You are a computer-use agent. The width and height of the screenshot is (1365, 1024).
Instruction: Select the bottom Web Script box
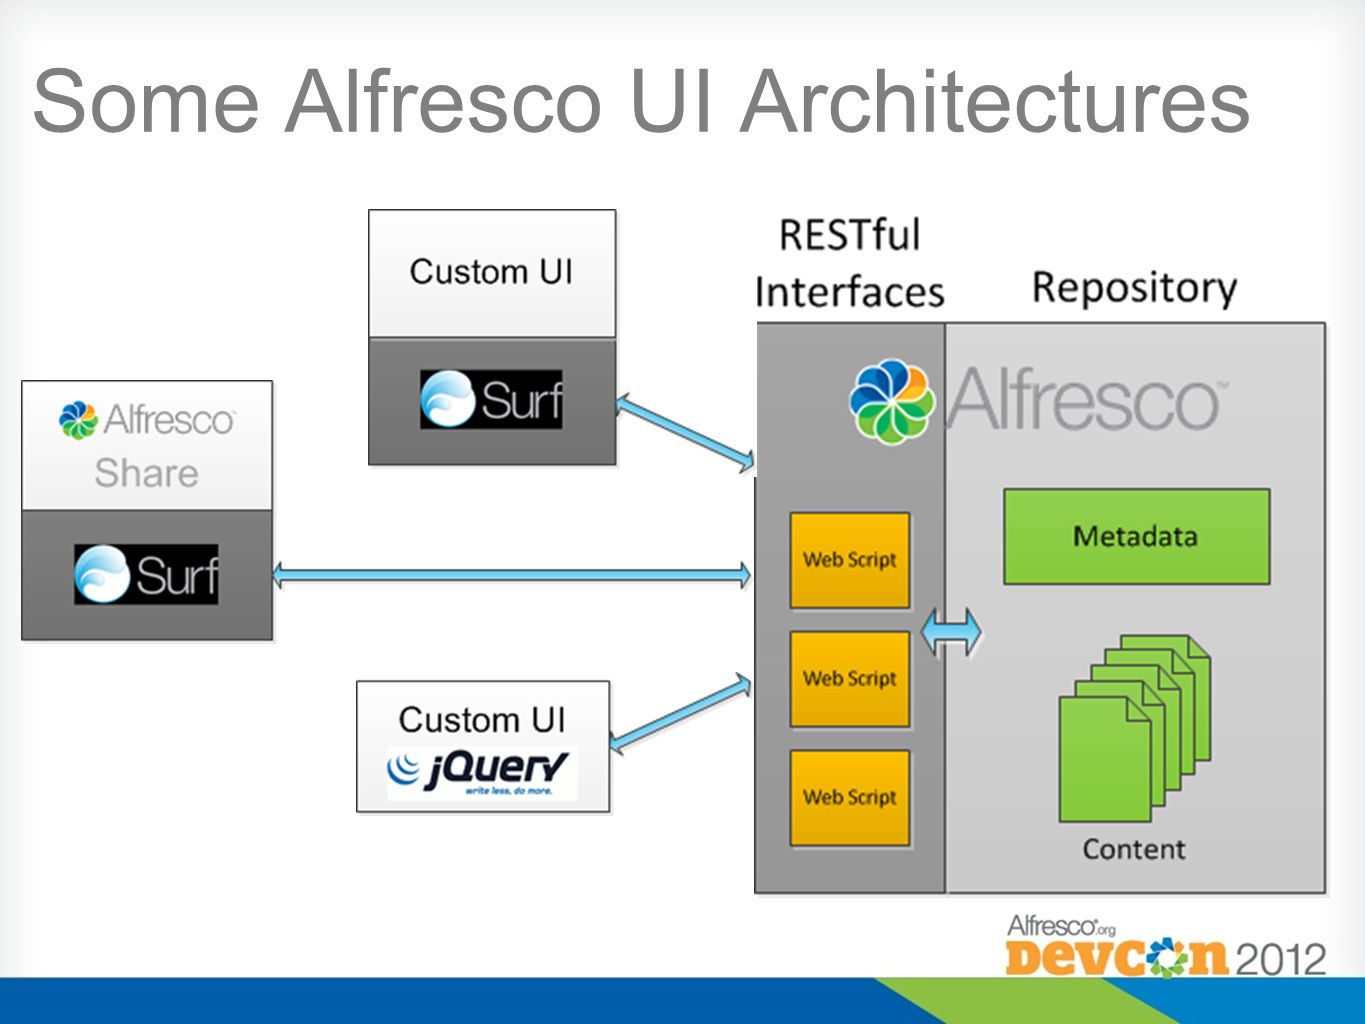point(850,797)
